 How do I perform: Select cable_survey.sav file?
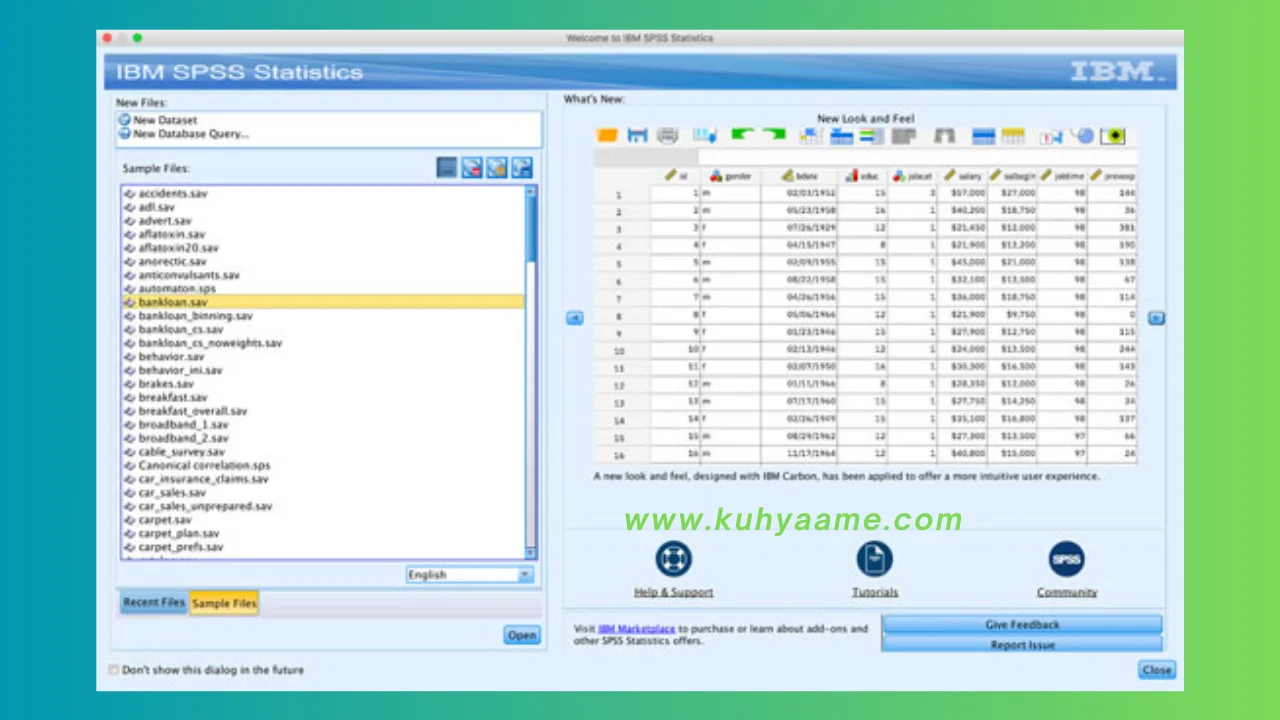[322, 451]
